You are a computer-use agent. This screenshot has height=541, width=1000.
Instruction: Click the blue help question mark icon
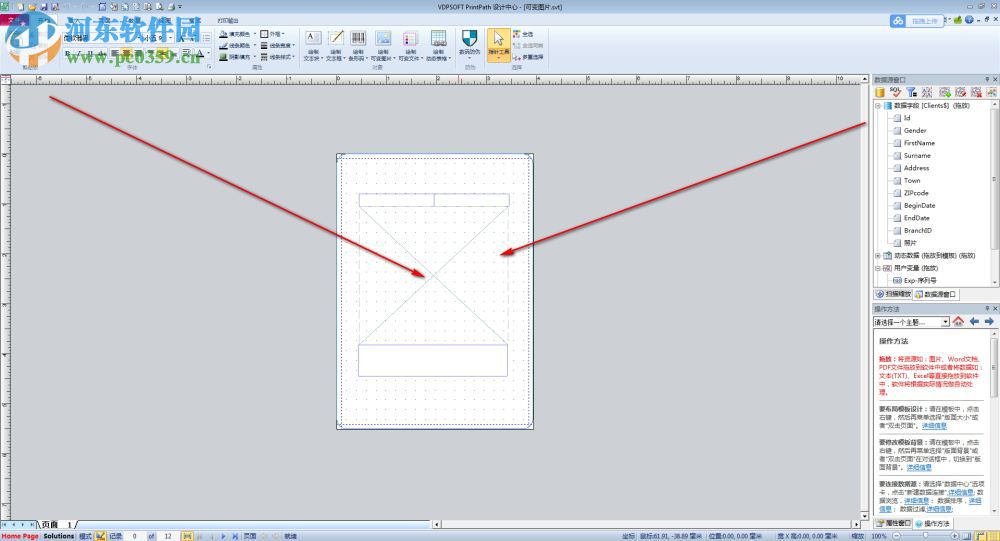coord(969,20)
